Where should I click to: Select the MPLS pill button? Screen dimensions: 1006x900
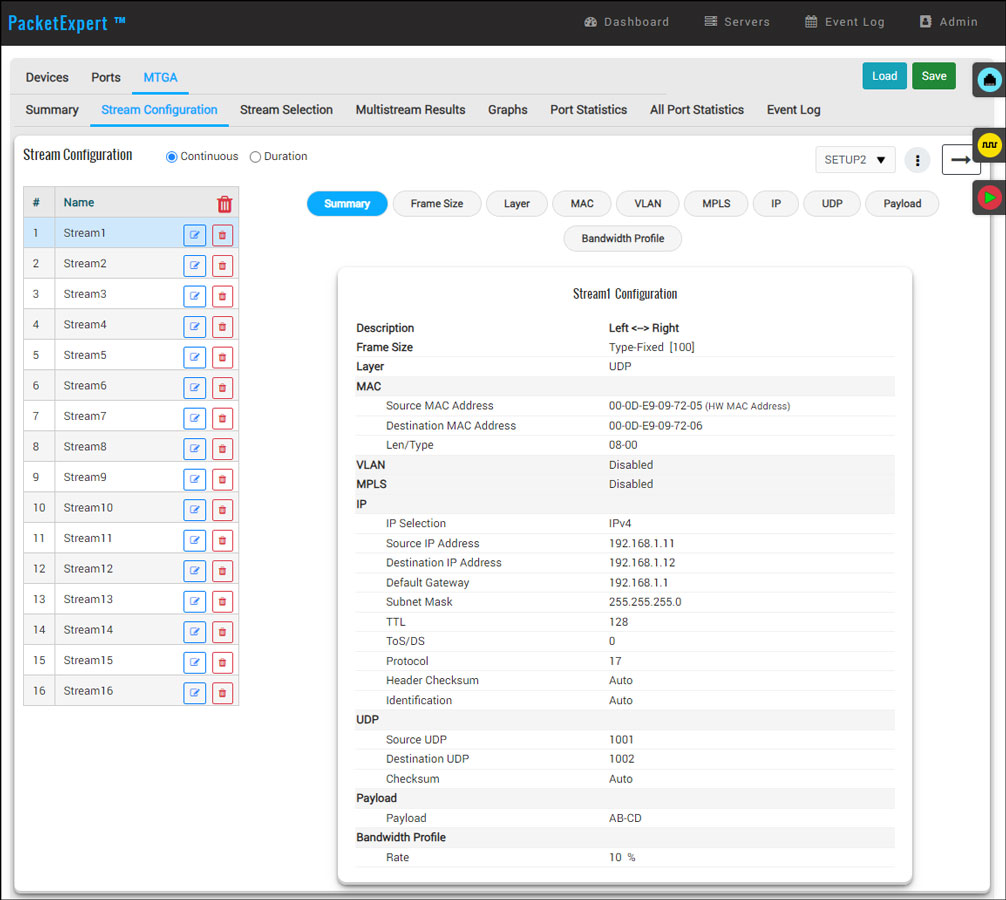click(x=716, y=204)
